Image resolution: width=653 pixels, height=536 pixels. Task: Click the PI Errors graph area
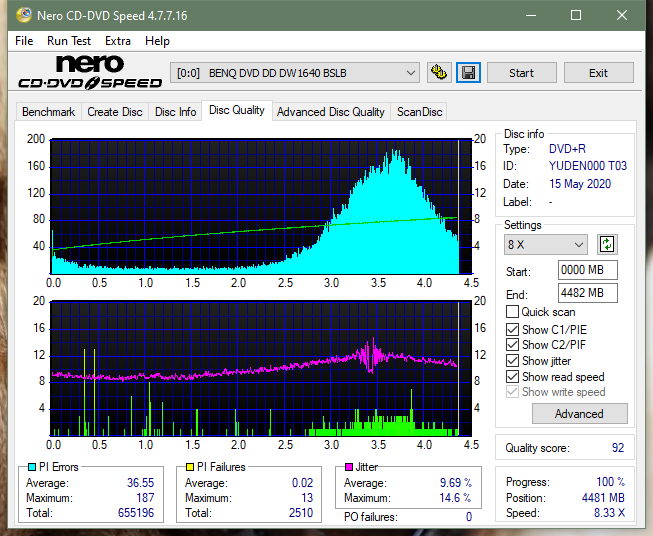pos(261,207)
